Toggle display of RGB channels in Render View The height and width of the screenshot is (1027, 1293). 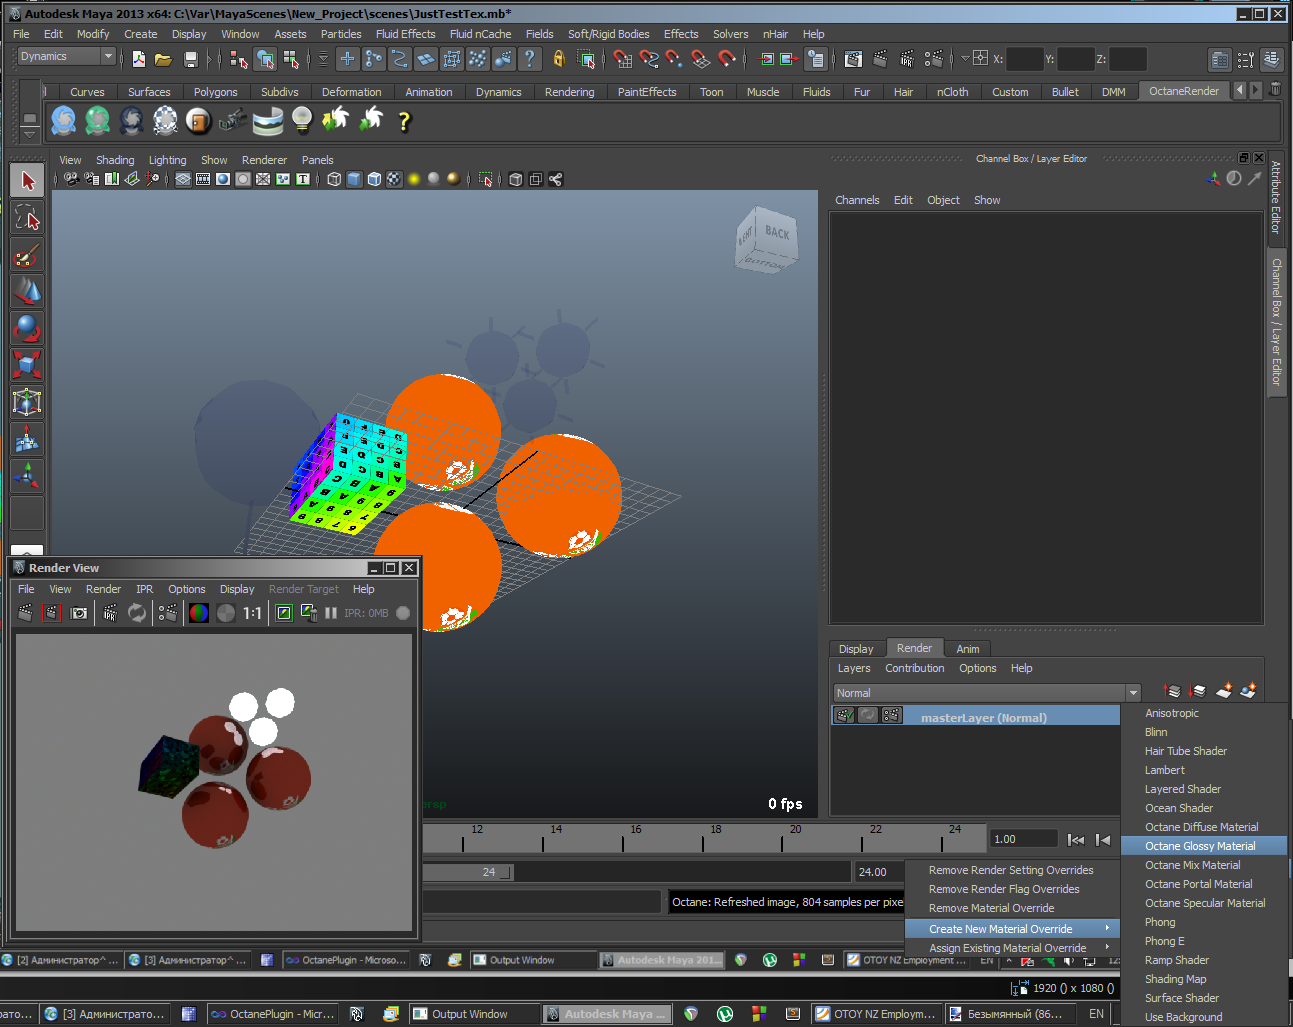pos(199,613)
